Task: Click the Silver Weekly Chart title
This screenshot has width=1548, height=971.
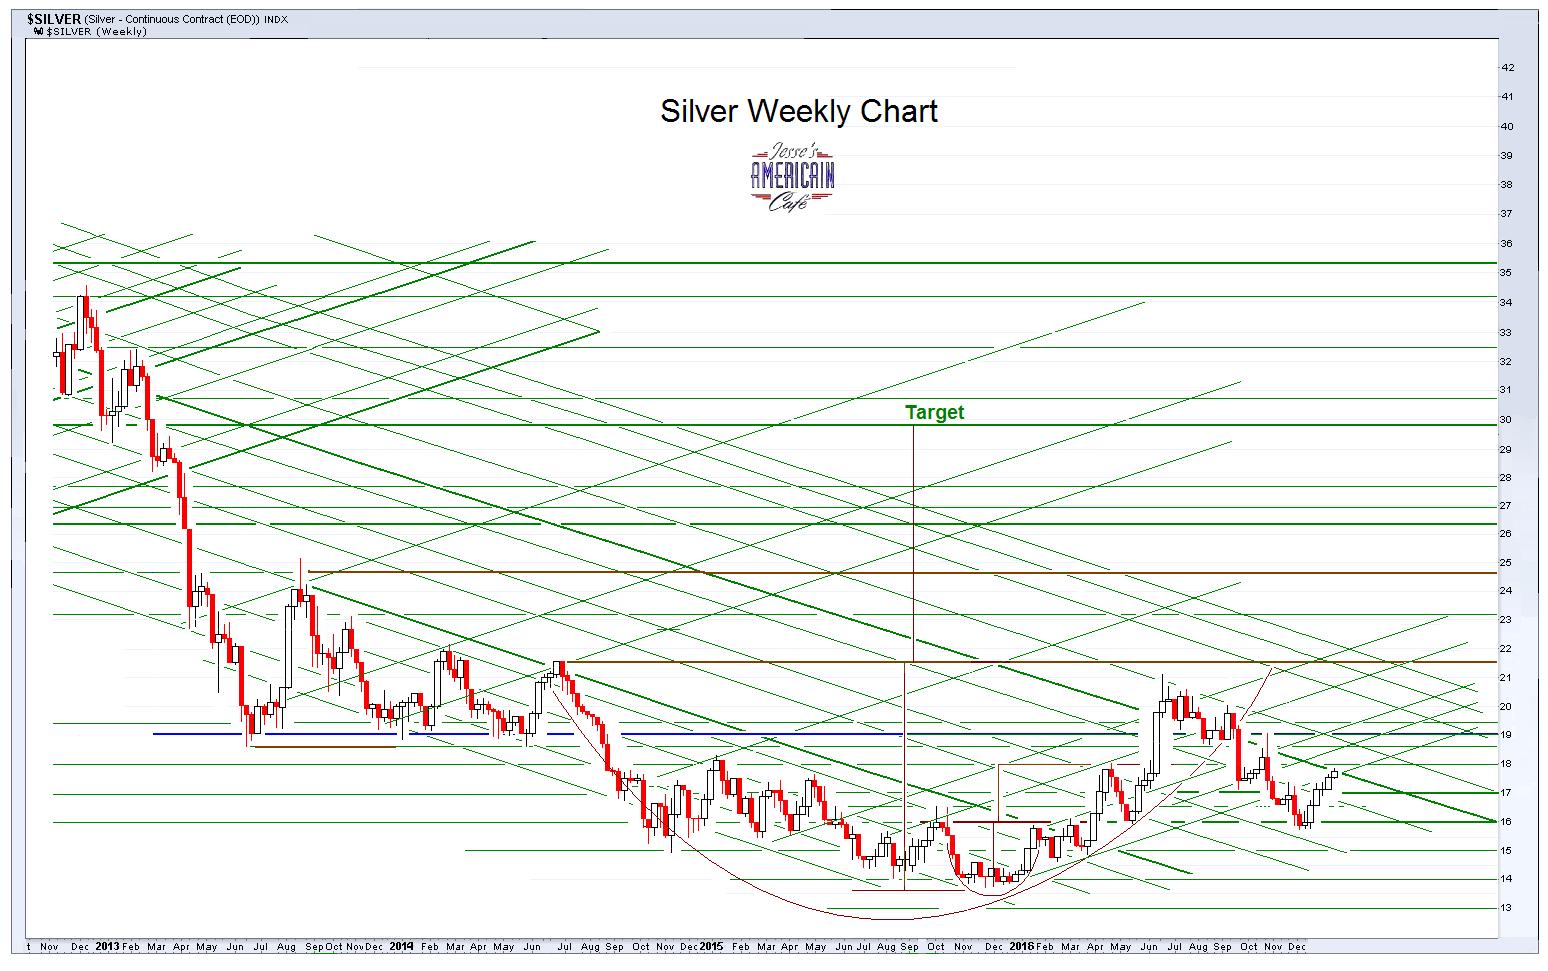Action: point(798,111)
